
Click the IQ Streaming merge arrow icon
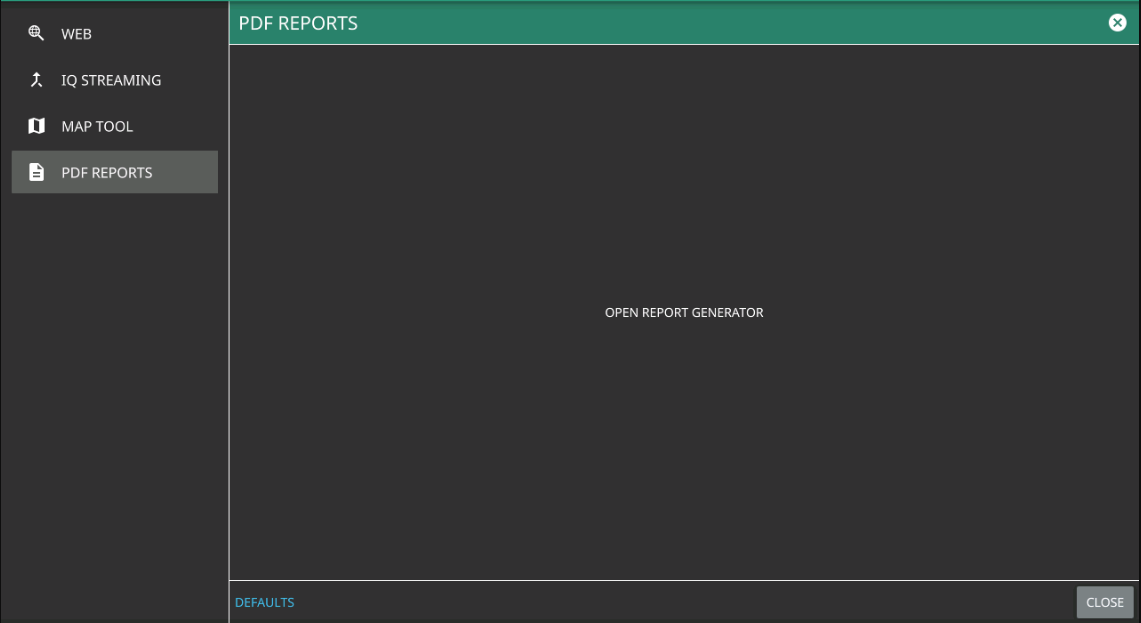point(36,80)
